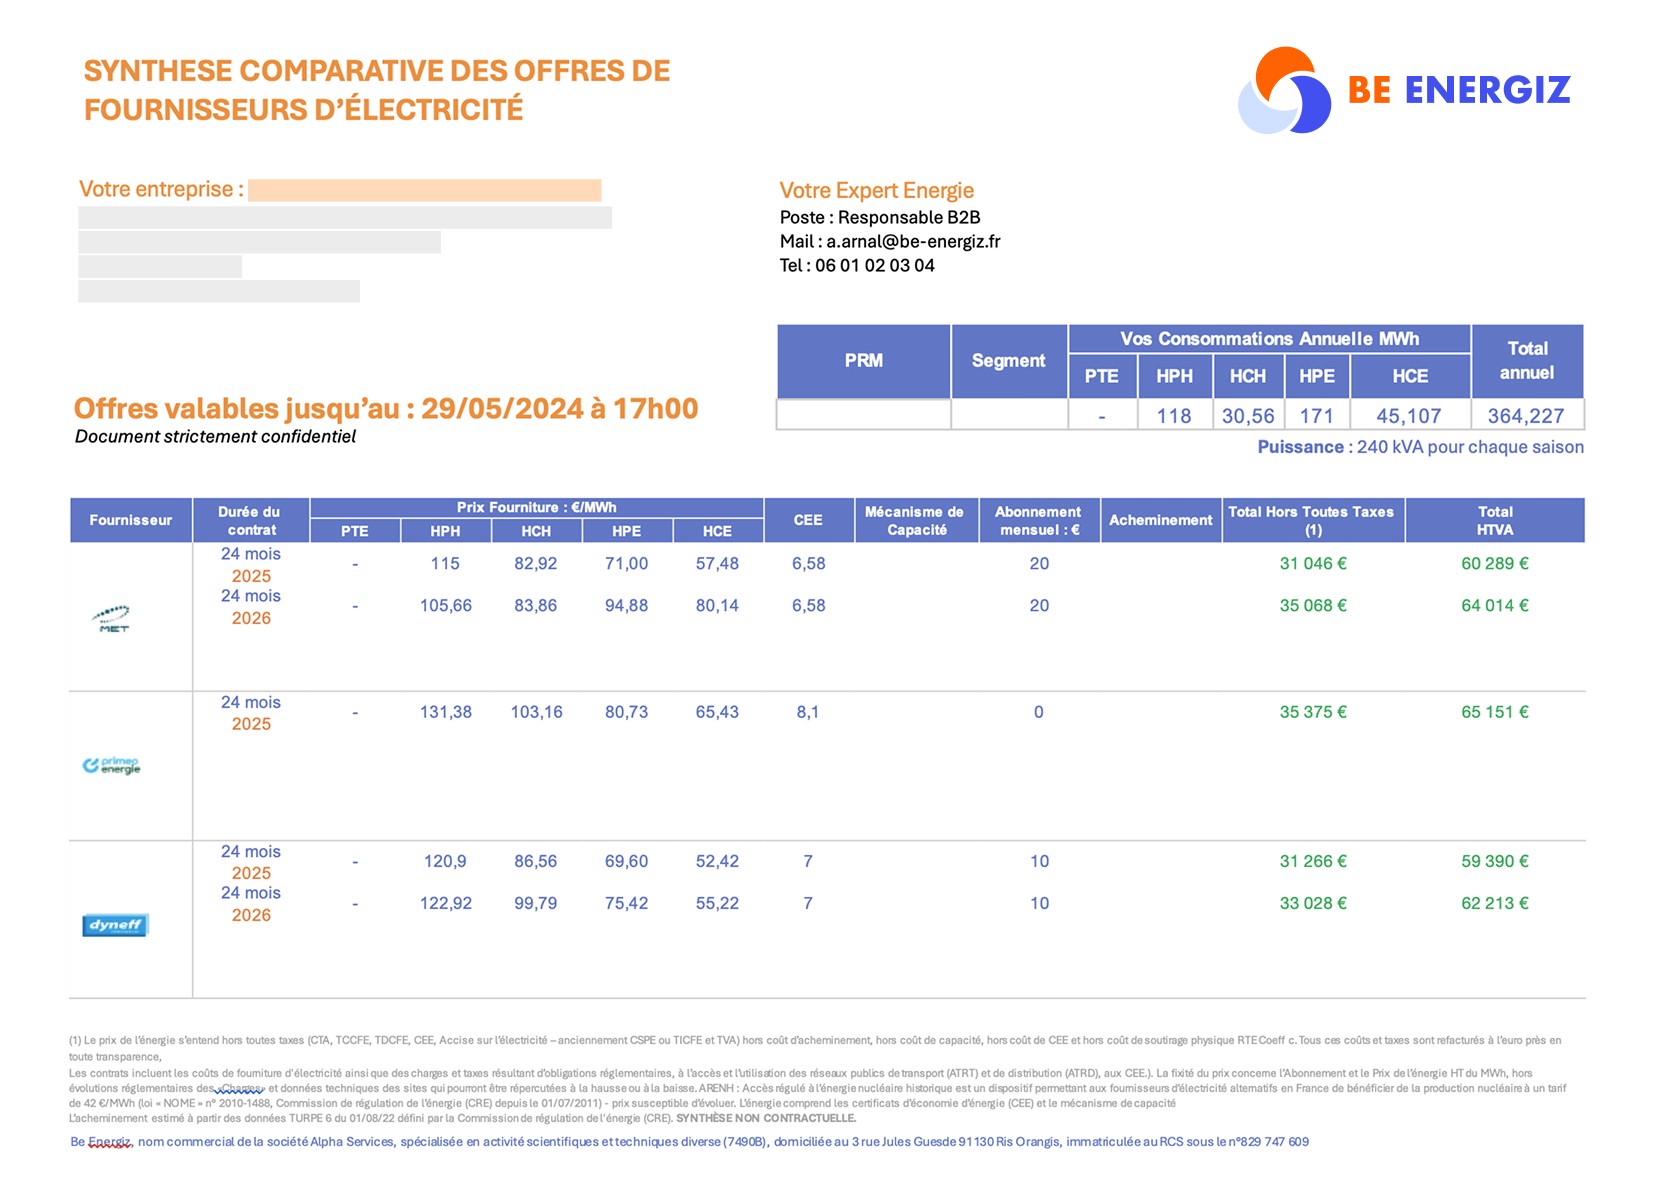Screen dimensions: 1677x1184
Task: Select MET 2025 HTVA total 60 289 €
Action: 1495,564
